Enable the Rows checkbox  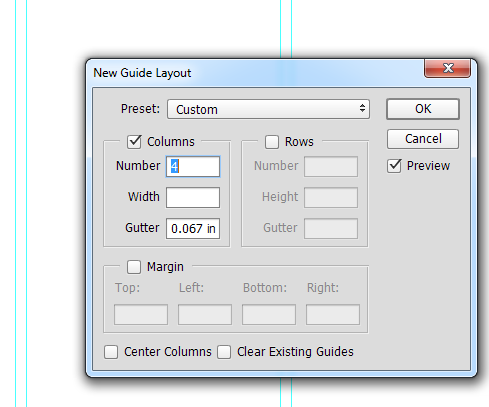(x=272, y=142)
